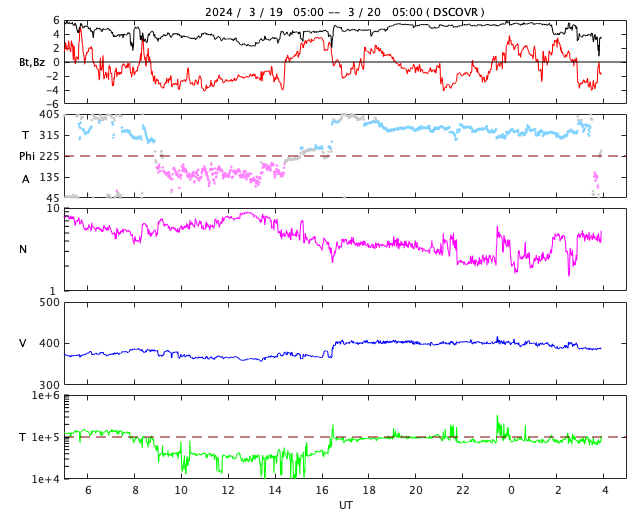The image size is (640, 512).
Task: Click the "8" hour tick on UT axis
Action: click(135, 490)
